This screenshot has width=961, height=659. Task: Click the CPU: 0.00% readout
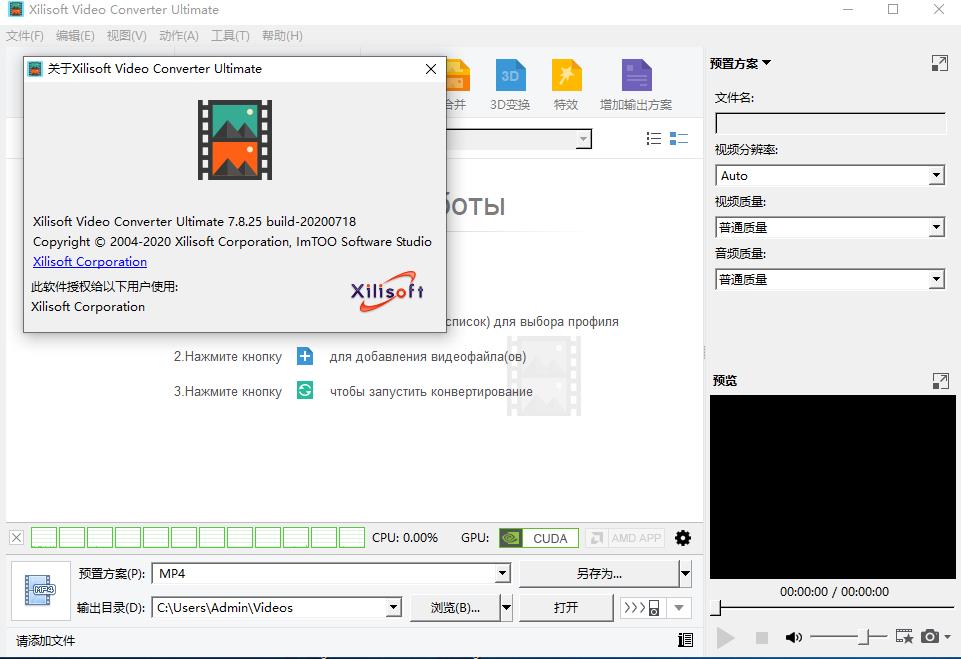point(405,538)
